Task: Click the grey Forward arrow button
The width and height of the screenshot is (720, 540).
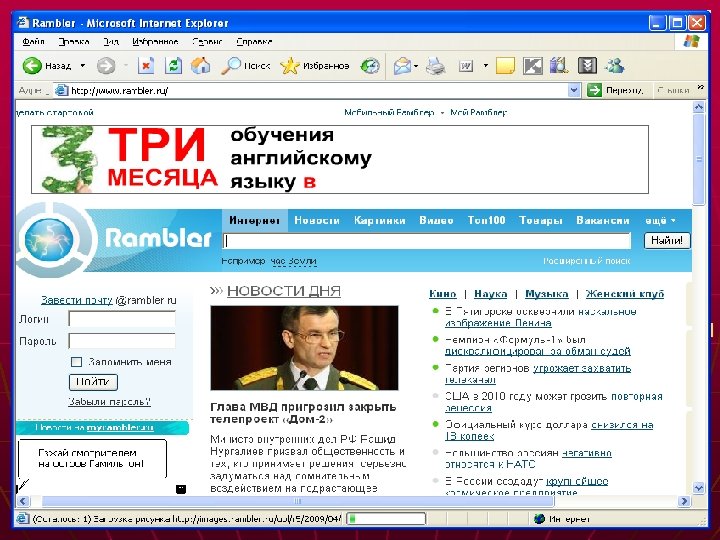Action: click(x=106, y=66)
